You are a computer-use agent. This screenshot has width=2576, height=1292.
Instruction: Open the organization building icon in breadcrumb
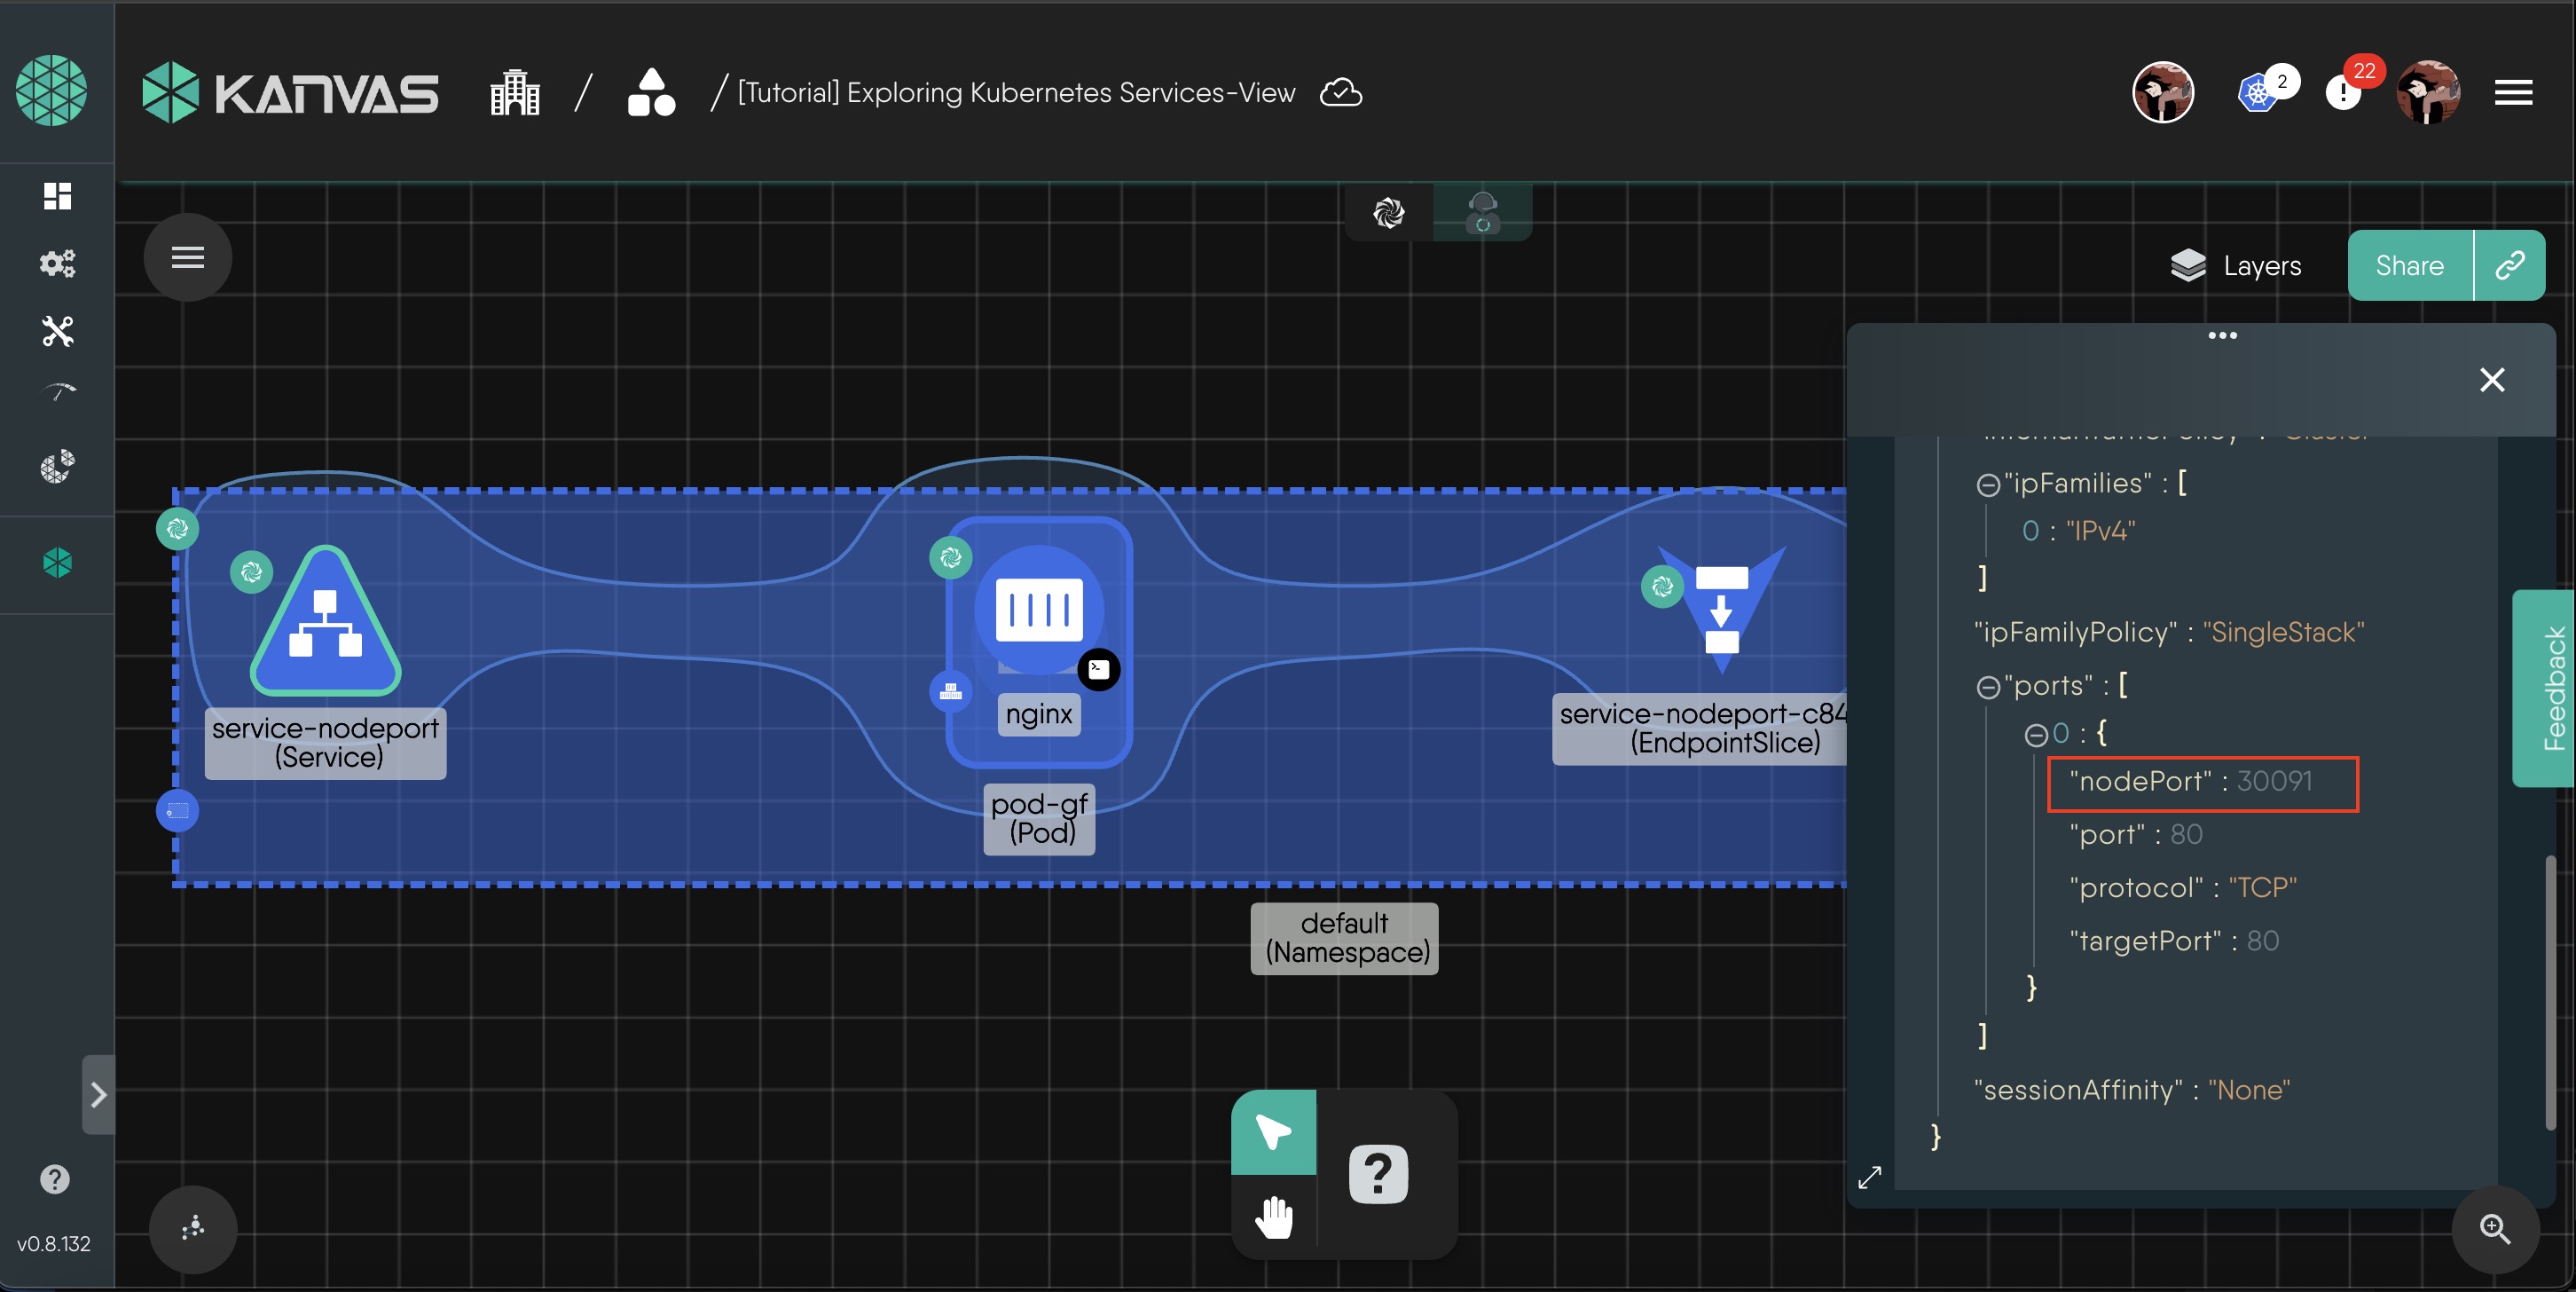click(515, 93)
